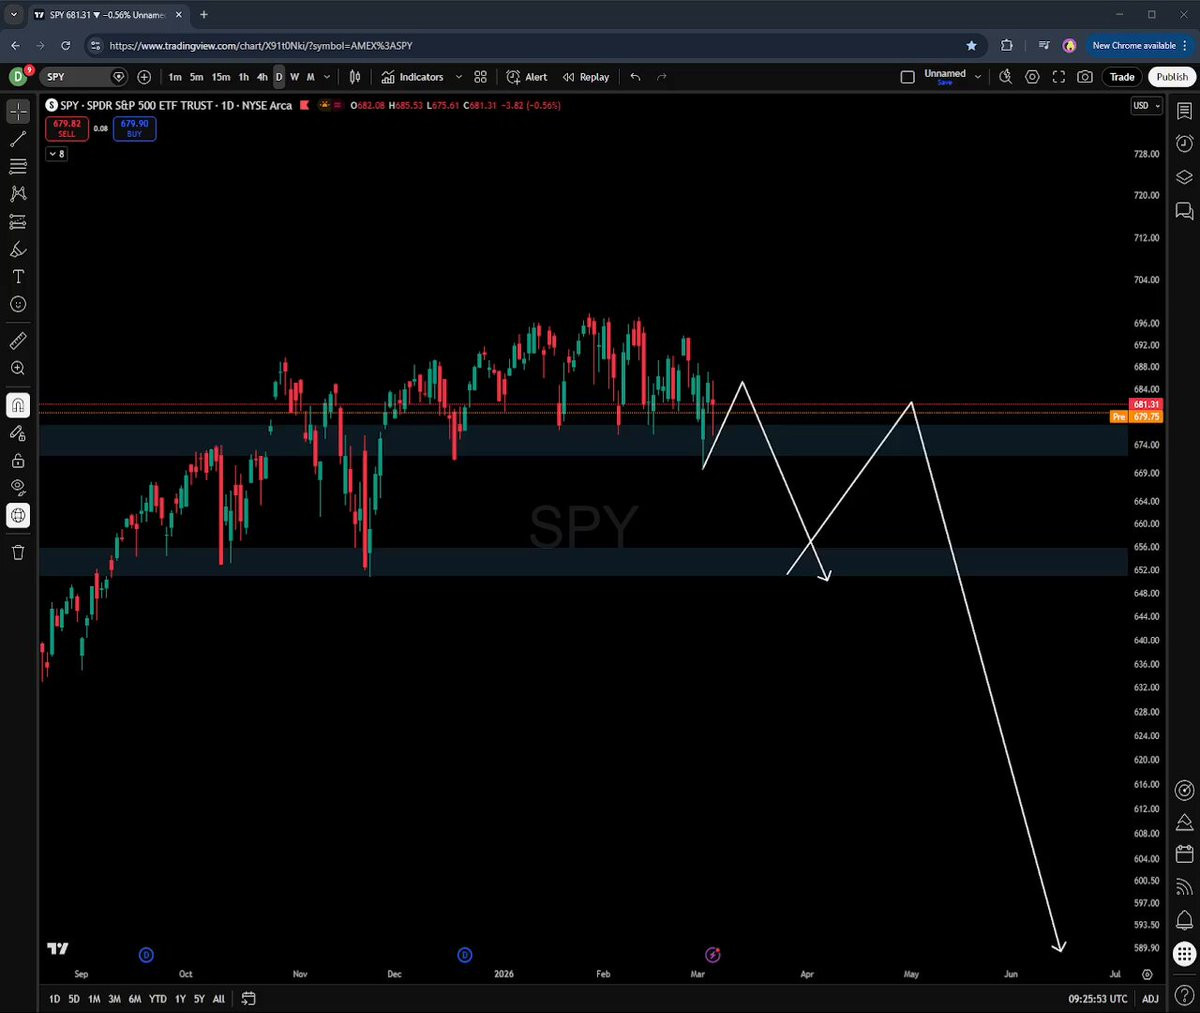
Task: Set date range to 3M
Action: point(114,999)
